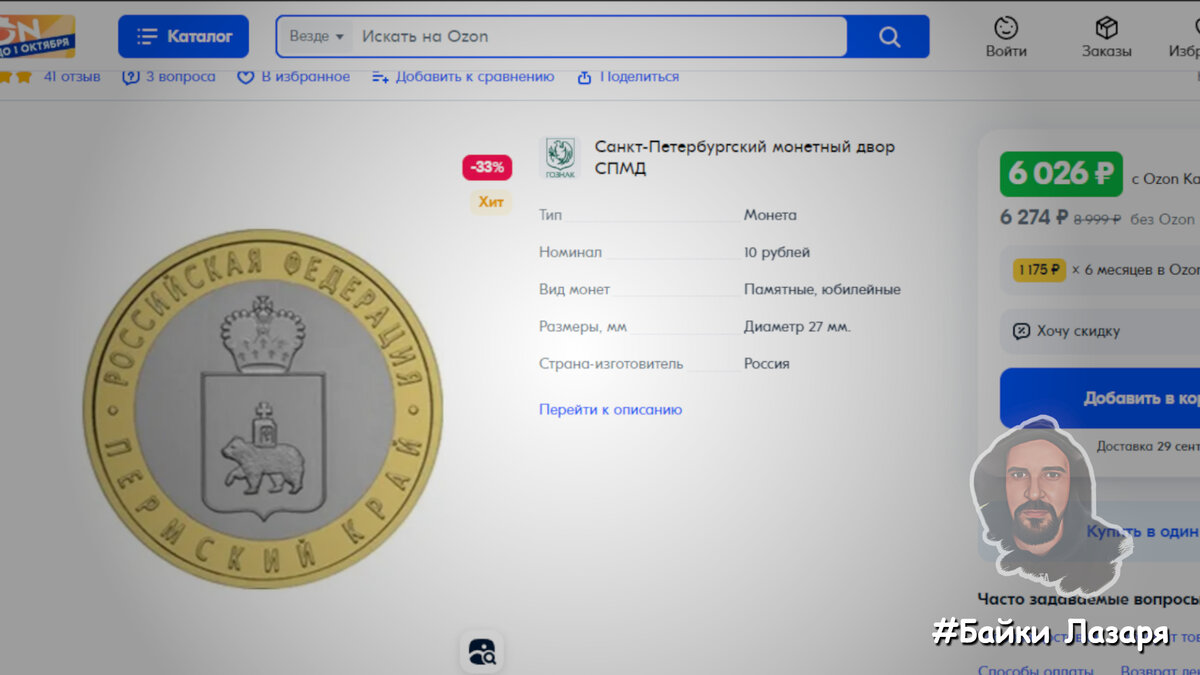The image size is (1200, 675).
Task: Open image search via the camera icon
Action: pos(482,650)
